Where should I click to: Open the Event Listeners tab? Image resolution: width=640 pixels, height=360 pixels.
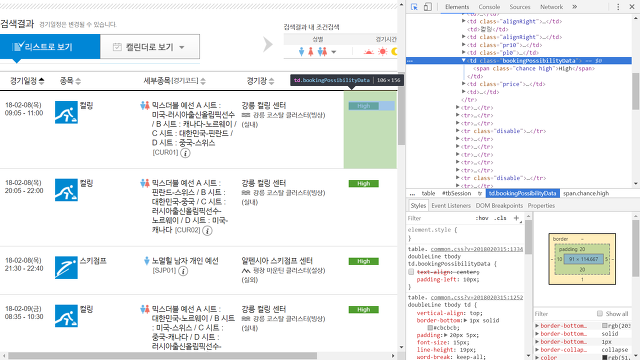point(451,206)
